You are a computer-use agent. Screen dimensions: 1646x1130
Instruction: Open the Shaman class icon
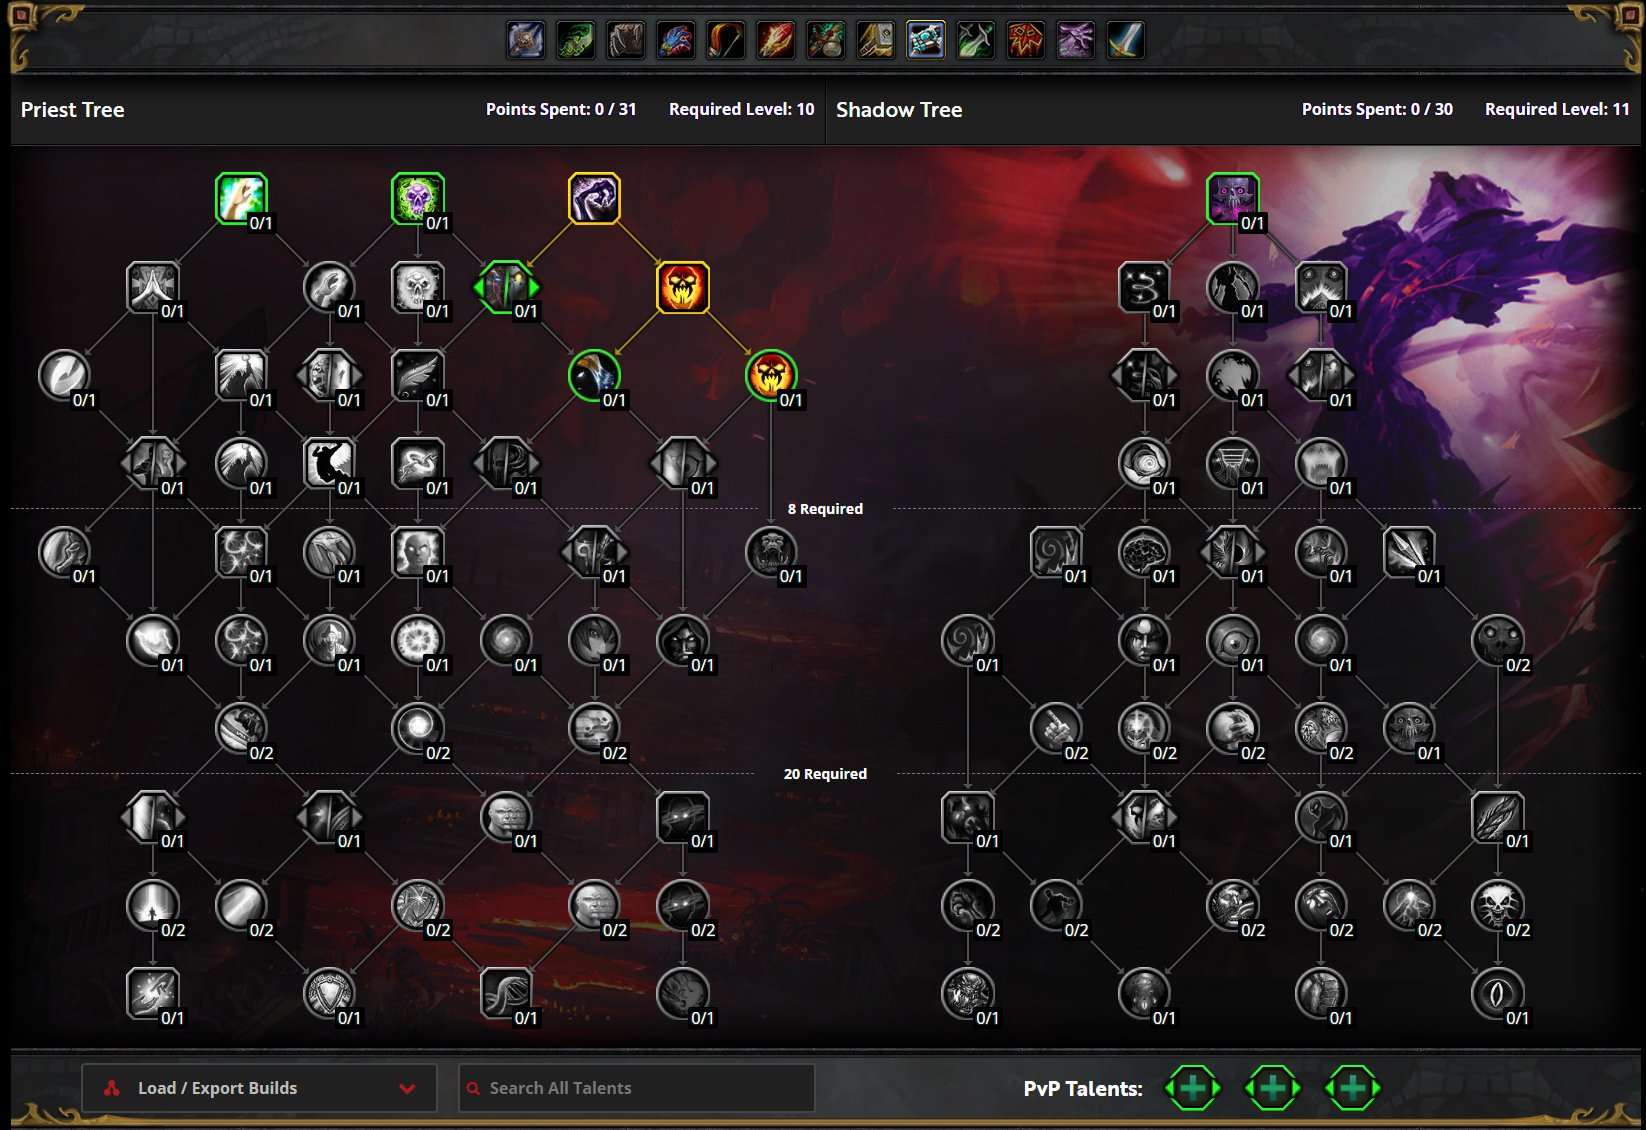pos(1026,41)
